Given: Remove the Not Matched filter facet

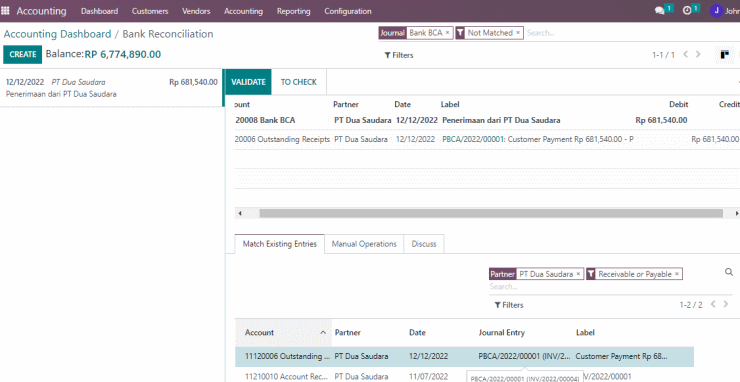Looking at the screenshot, I should click(518, 33).
